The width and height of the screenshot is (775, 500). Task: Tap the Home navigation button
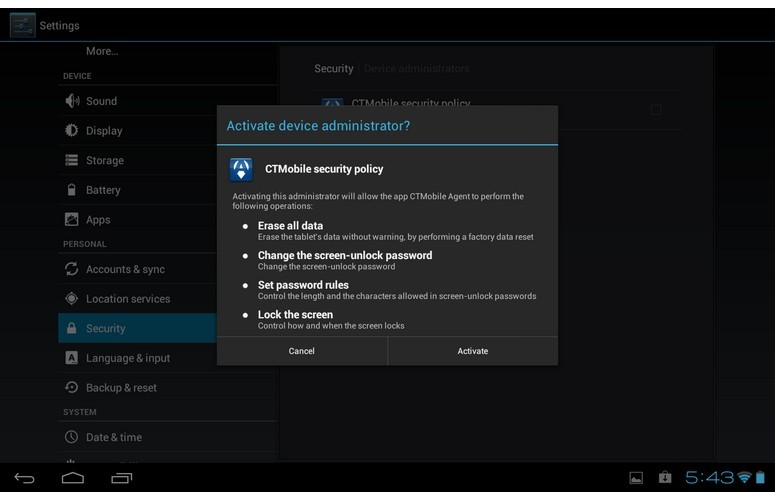(x=73, y=478)
